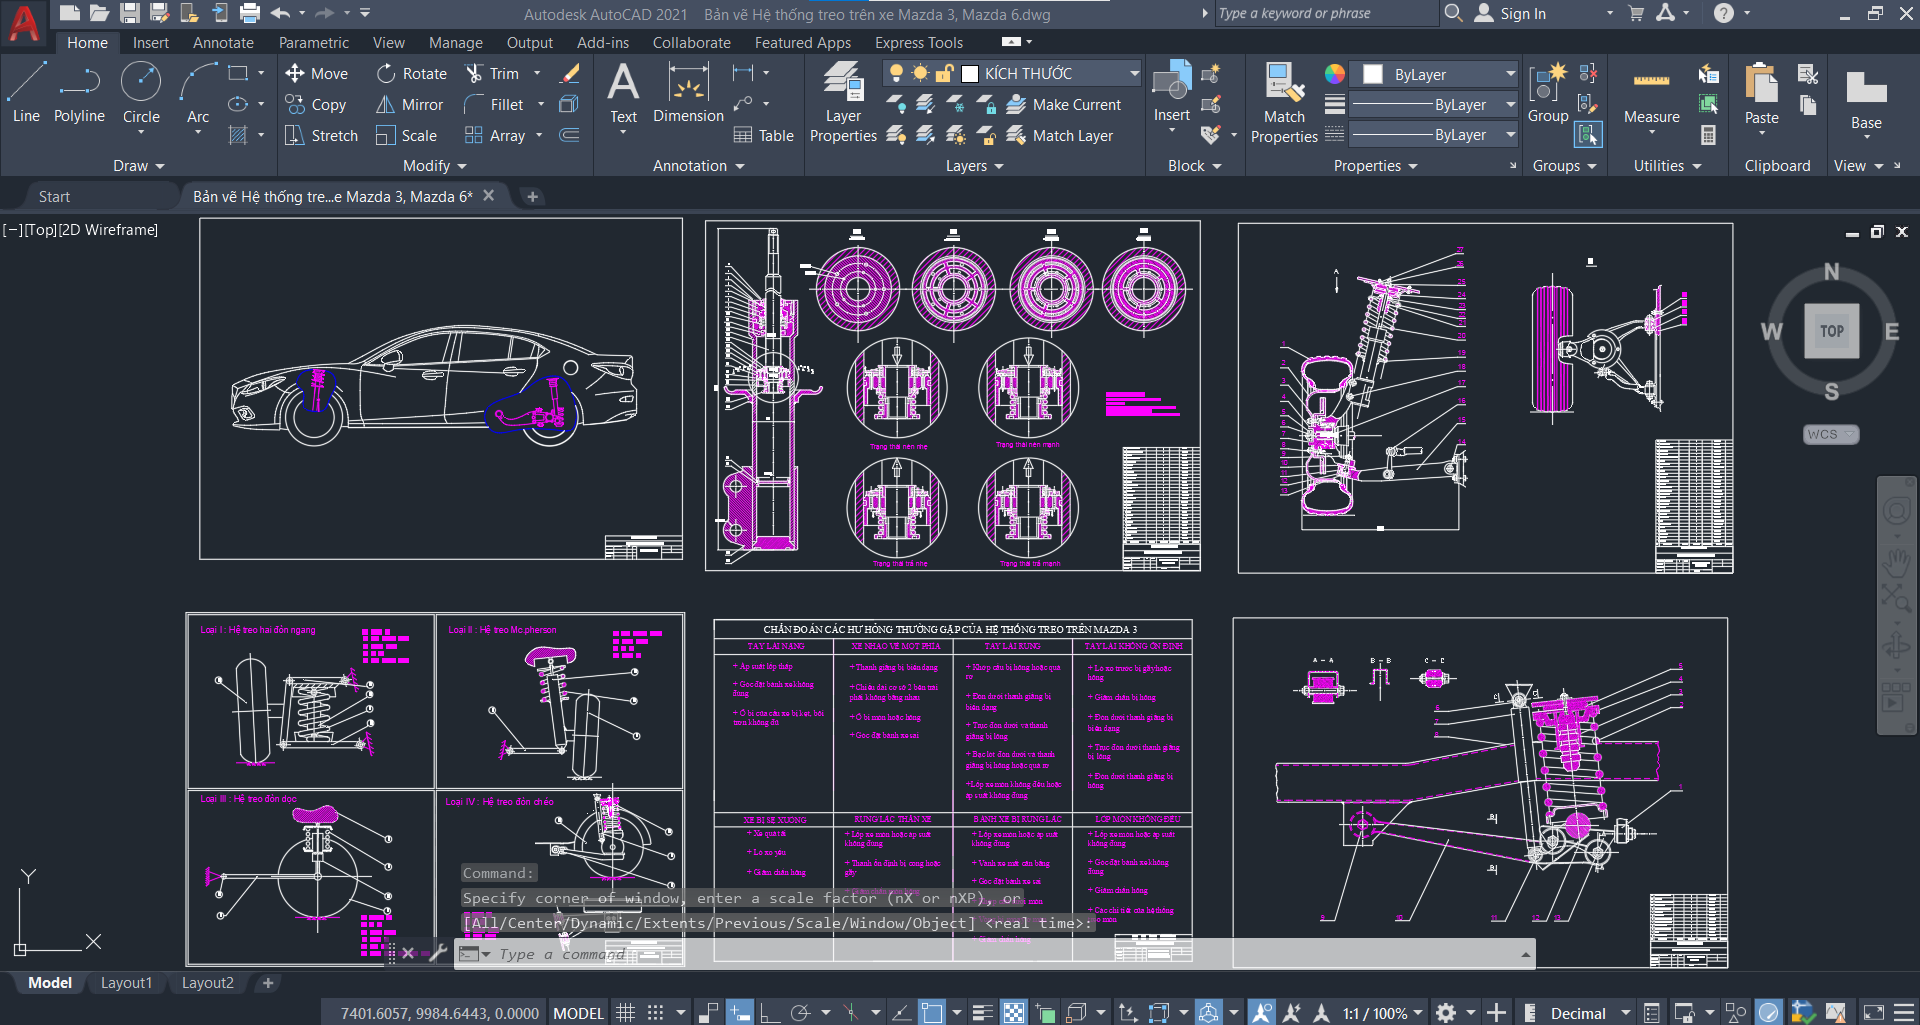Click Match Layer button
The width and height of the screenshot is (1920, 1025).
[1060, 135]
